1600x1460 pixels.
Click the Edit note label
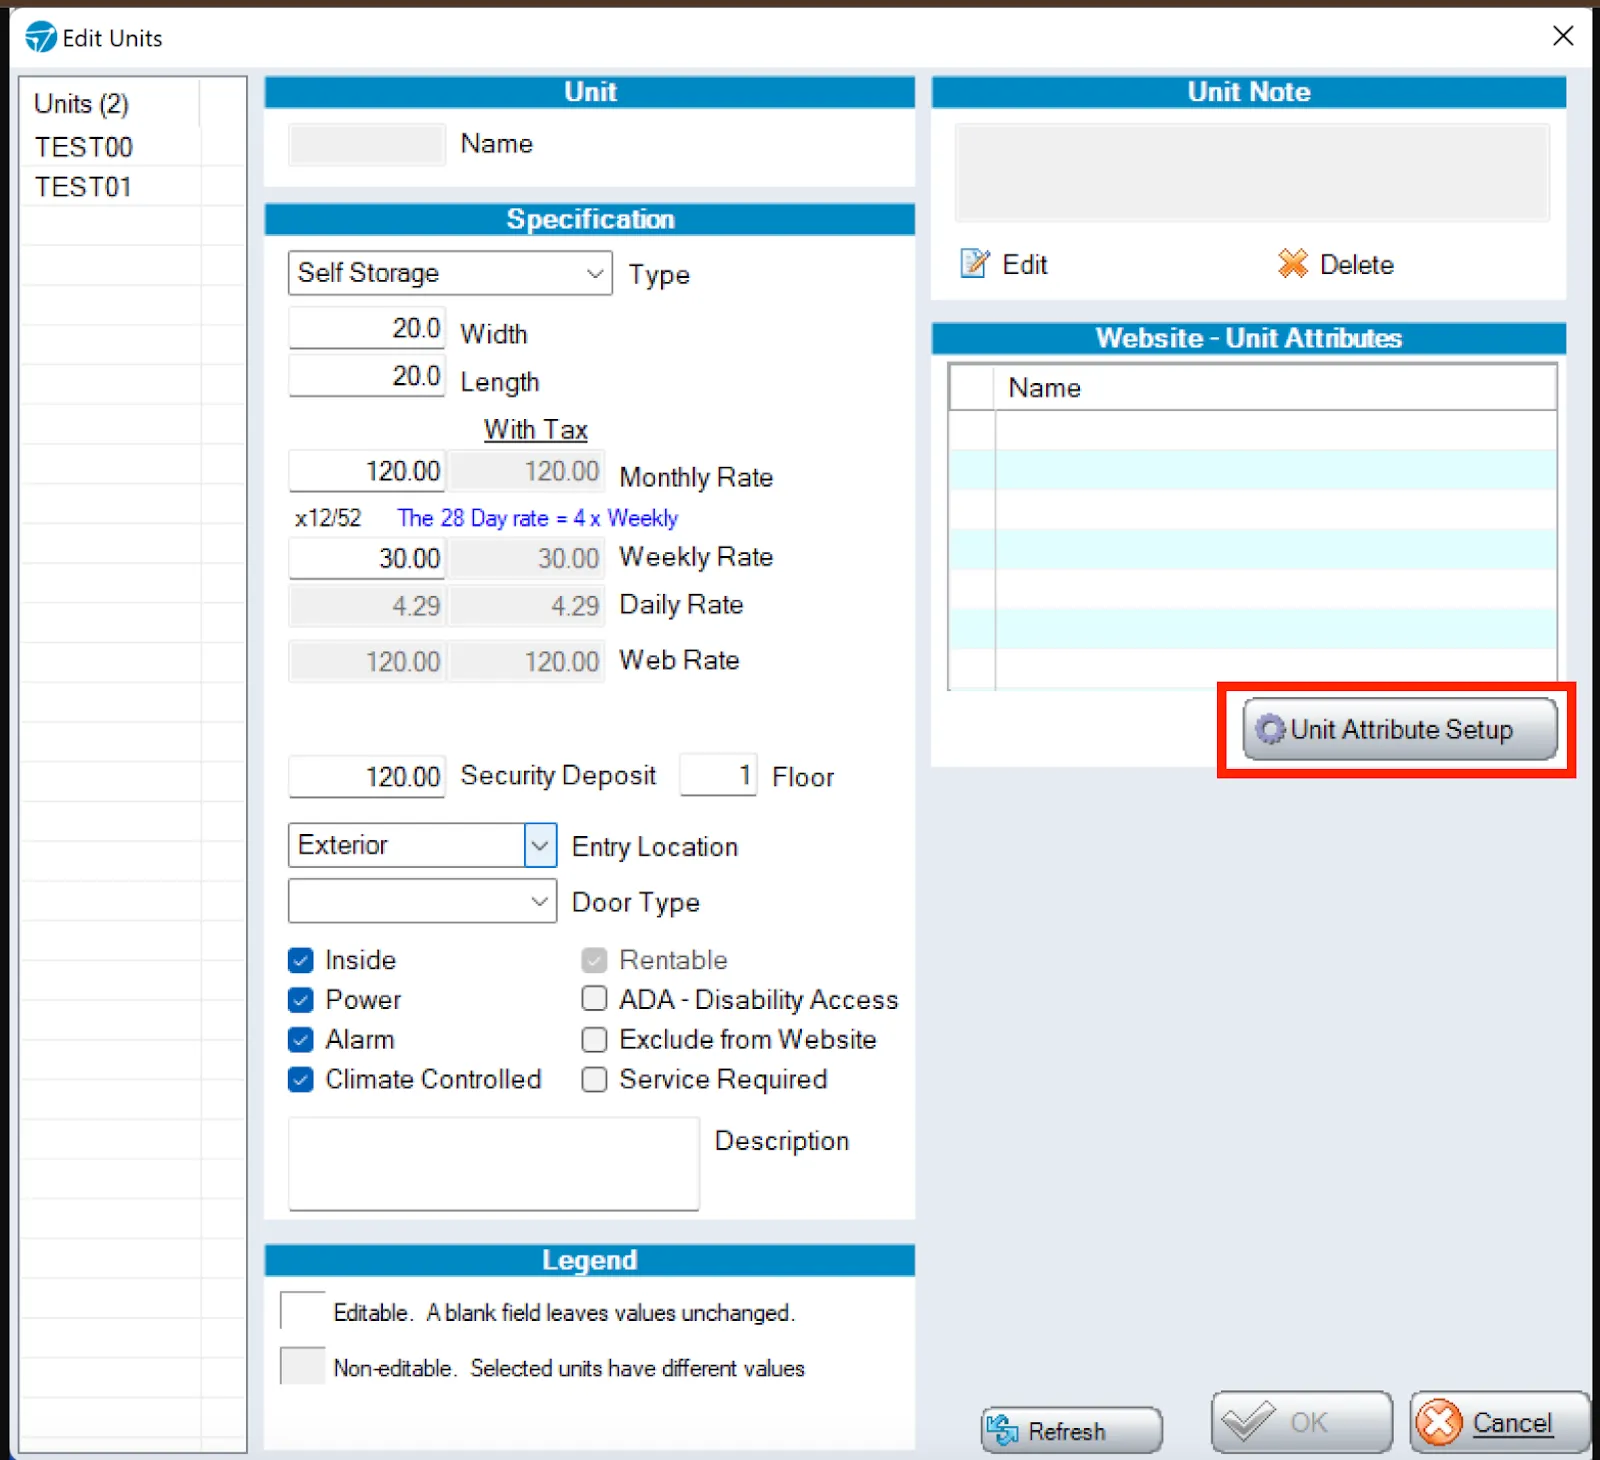(x=1025, y=264)
